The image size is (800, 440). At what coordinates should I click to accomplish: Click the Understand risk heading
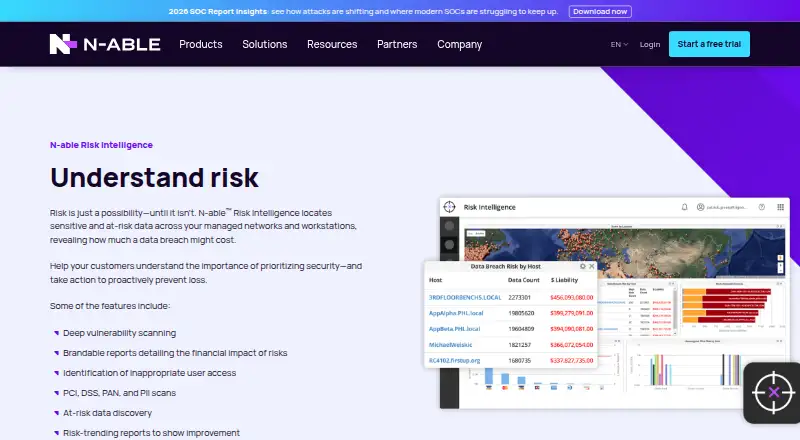(x=154, y=178)
